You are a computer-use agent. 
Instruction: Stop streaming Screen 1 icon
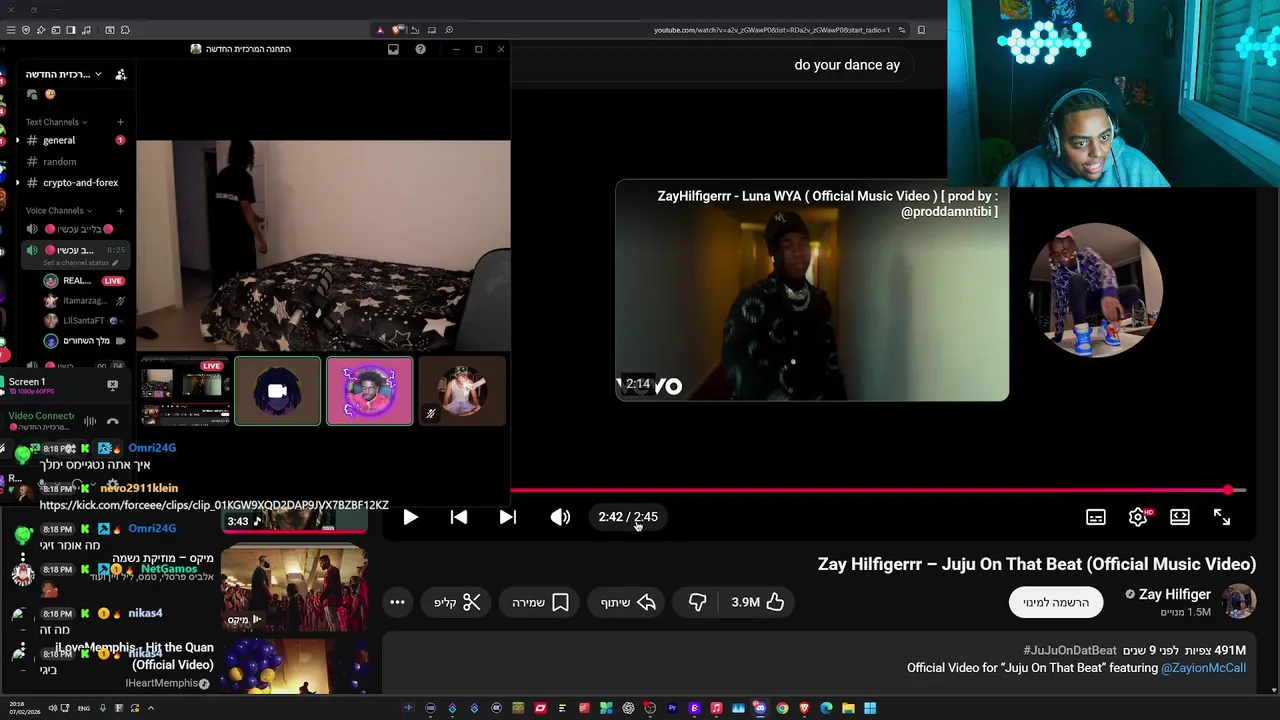[112, 385]
